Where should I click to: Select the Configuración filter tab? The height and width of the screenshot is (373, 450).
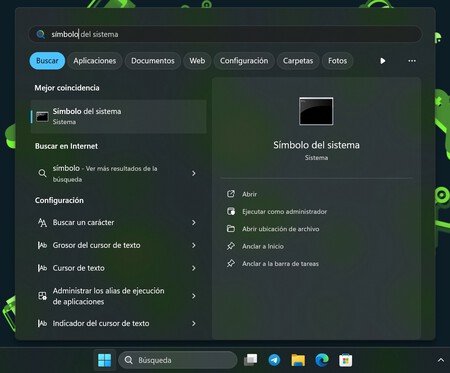point(244,61)
